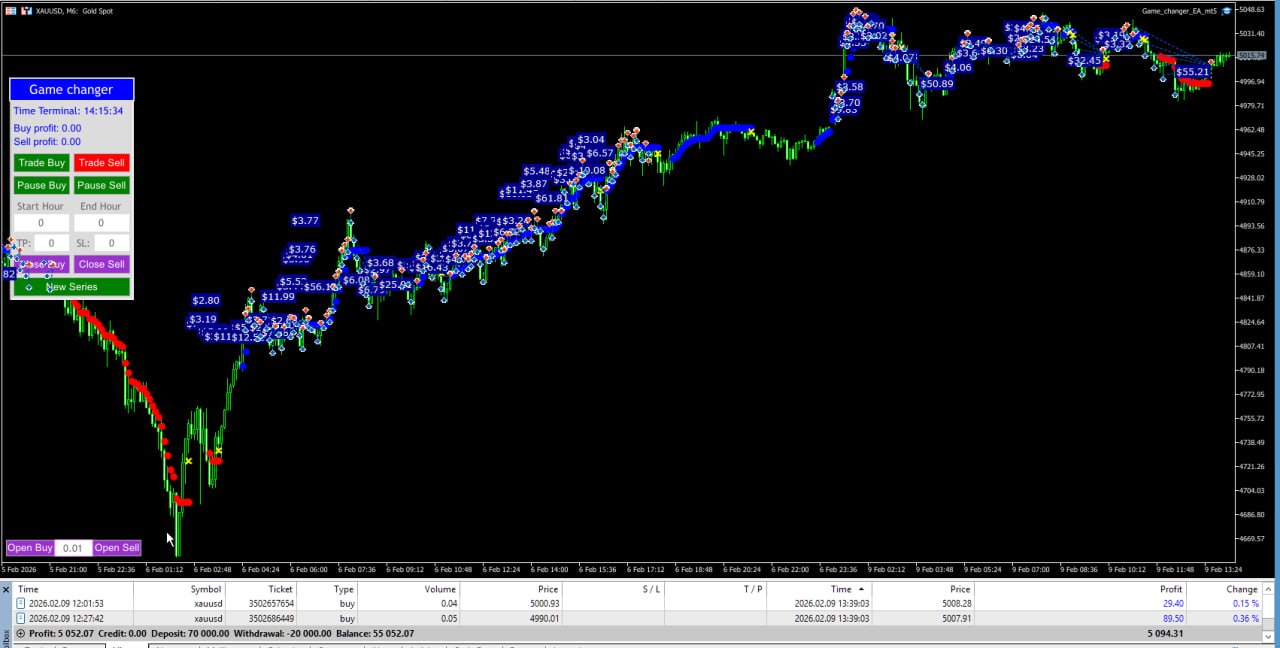Image resolution: width=1280 pixels, height=648 pixels.
Task: Click the Game_changer_EA_mt5 expert hat icon
Action: tap(1227, 11)
